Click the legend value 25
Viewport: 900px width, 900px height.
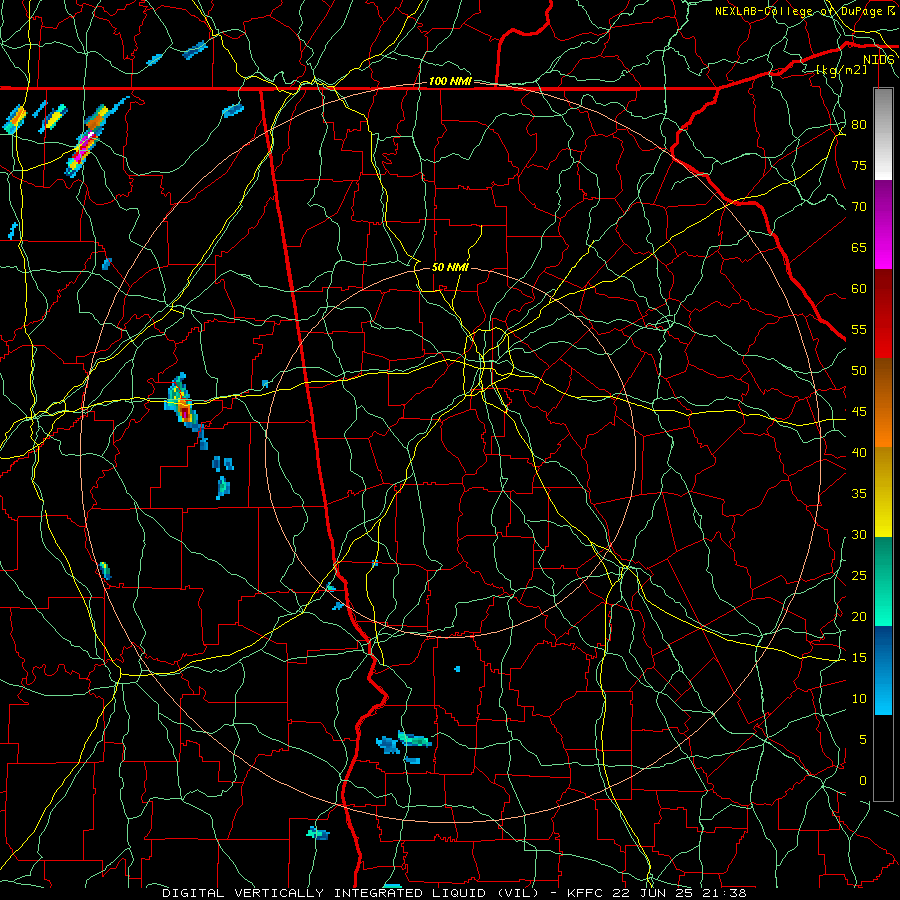[859, 576]
